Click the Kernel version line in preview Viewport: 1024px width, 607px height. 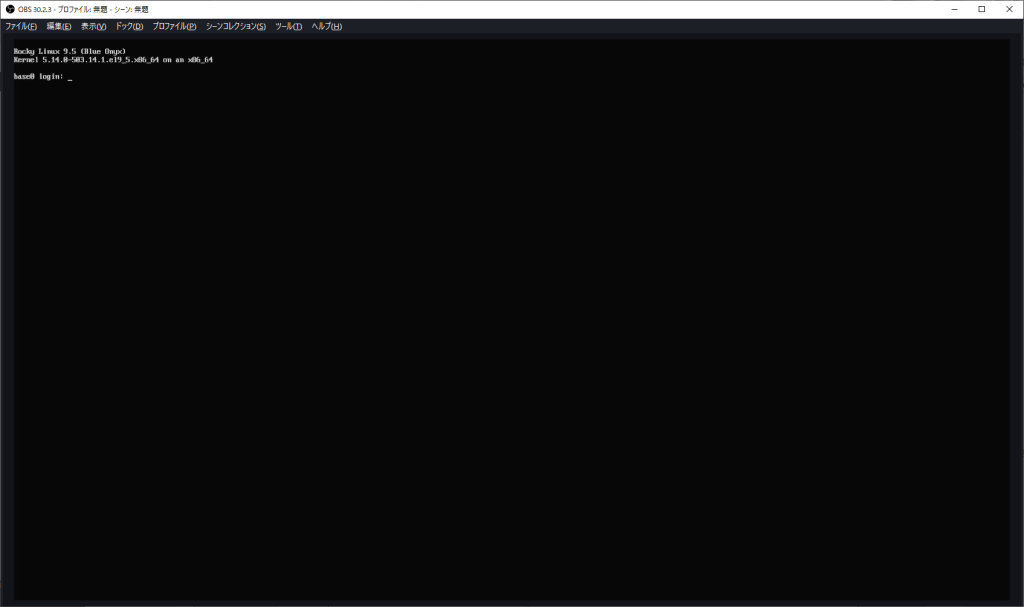[113, 60]
